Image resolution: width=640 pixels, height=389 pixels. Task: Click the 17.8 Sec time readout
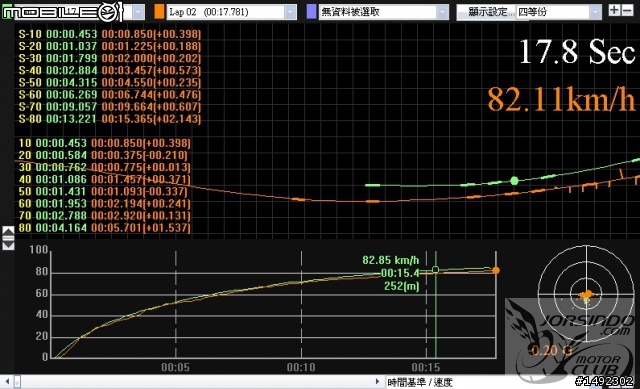point(577,52)
